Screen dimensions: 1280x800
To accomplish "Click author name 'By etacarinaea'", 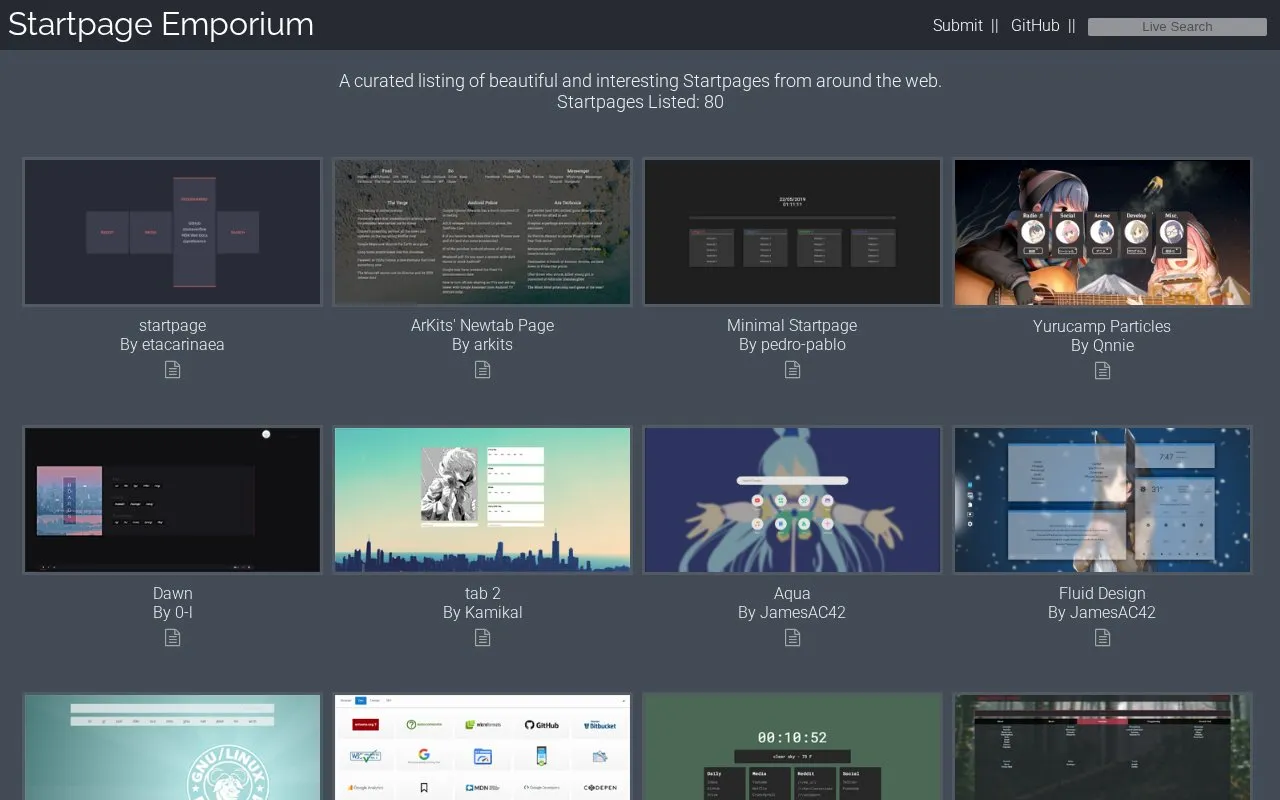I will coord(172,344).
